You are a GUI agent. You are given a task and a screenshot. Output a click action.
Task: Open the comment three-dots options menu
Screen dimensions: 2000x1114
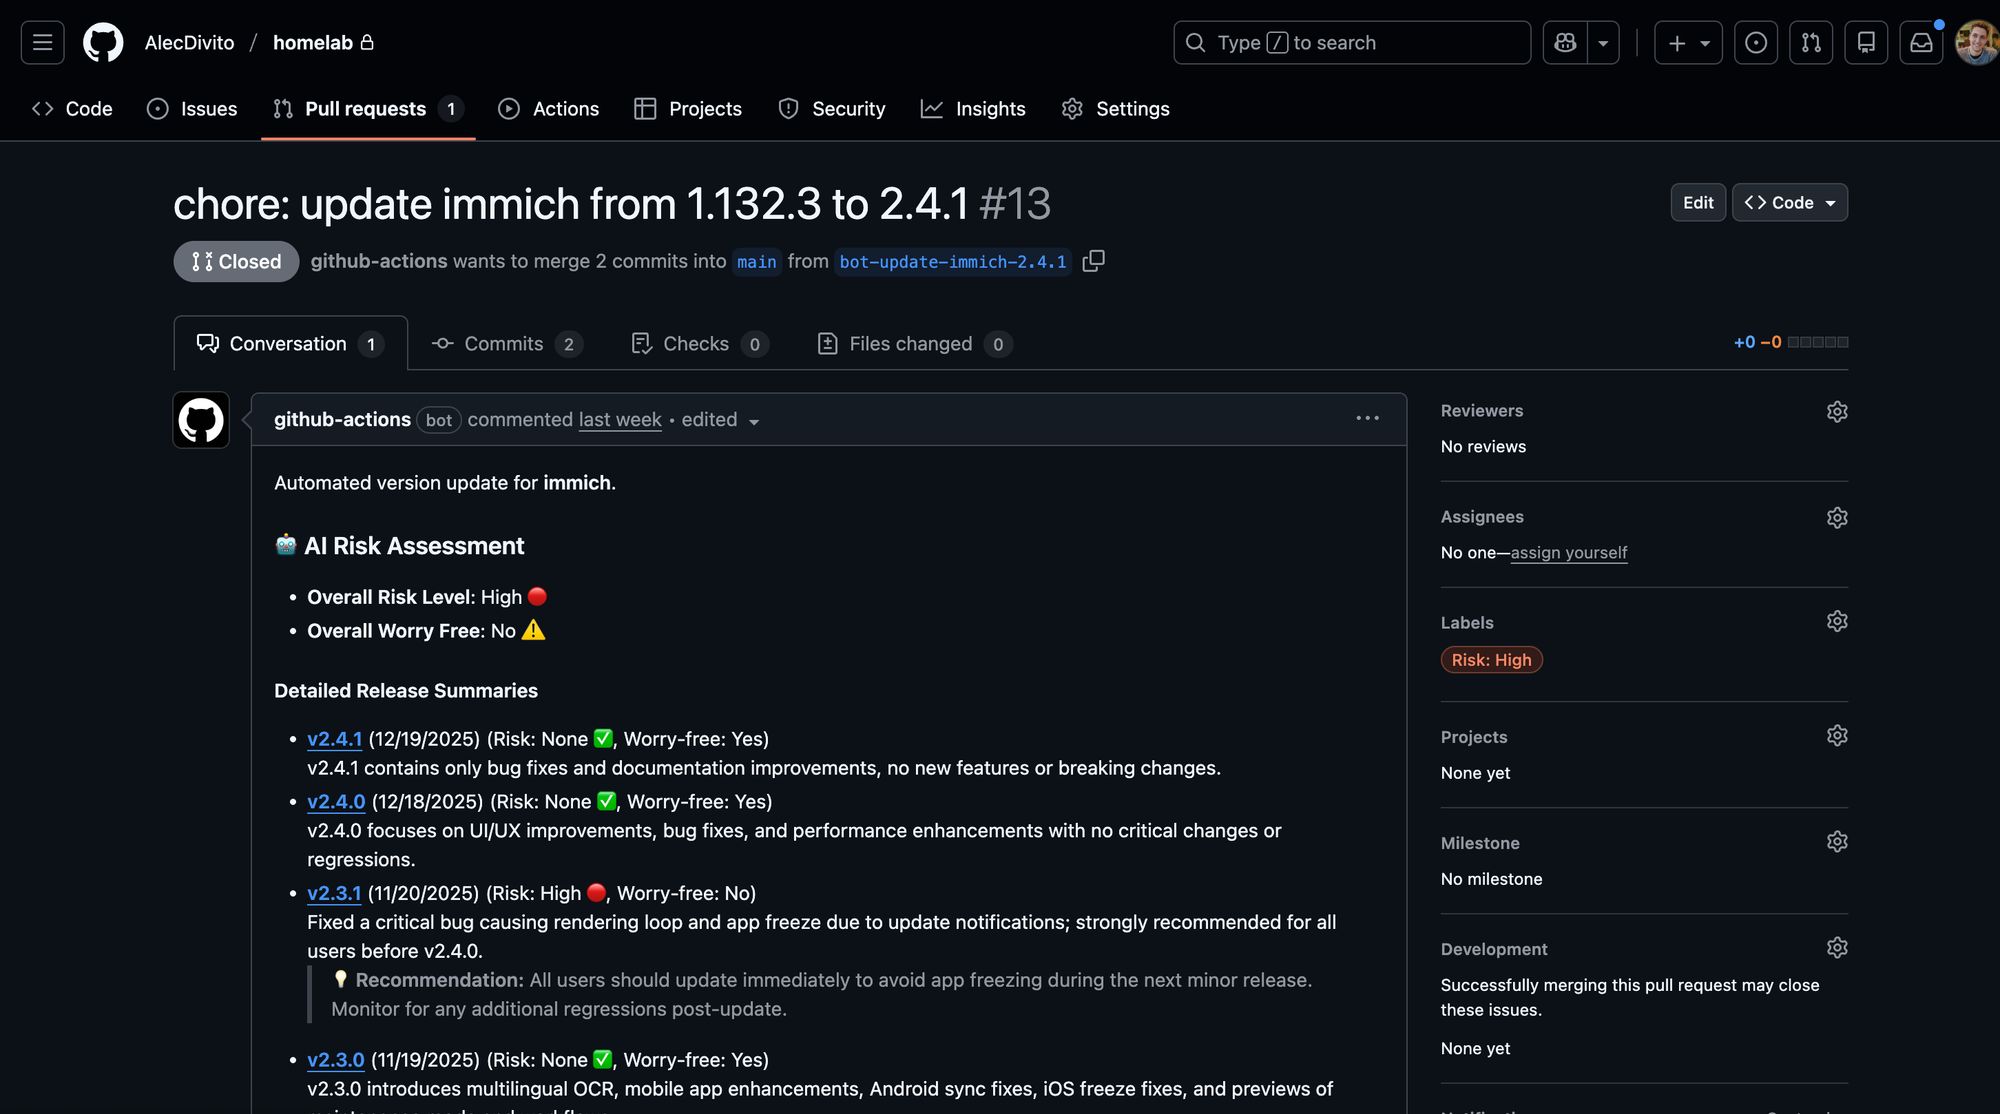click(1367, 419)
